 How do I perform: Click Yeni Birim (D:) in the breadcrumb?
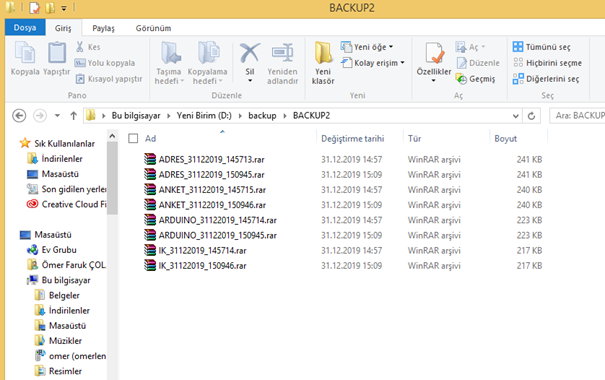(204, 116)
